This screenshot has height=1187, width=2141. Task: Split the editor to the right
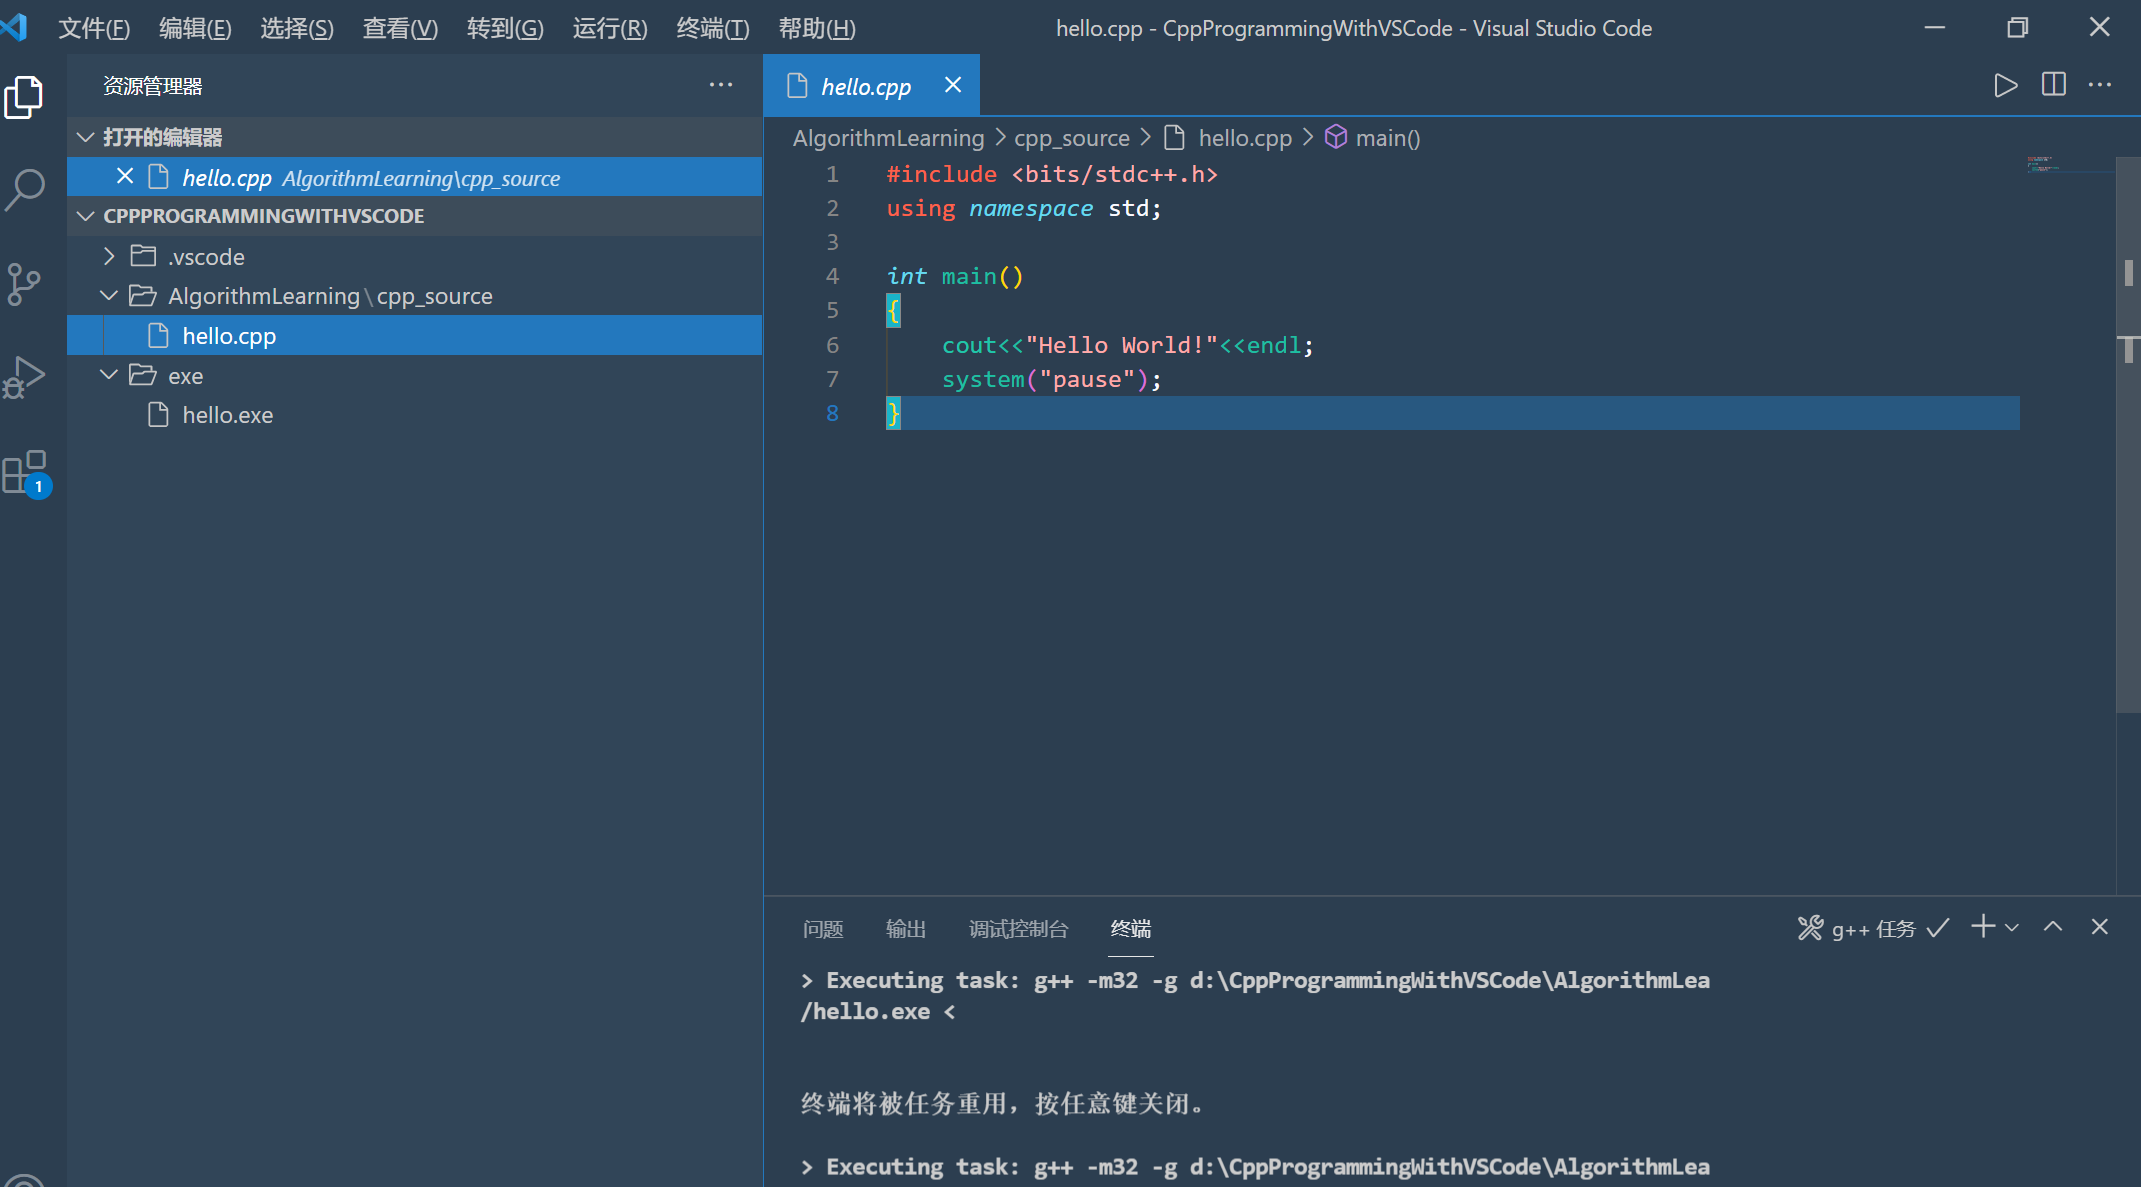(x=2053, y=86)
